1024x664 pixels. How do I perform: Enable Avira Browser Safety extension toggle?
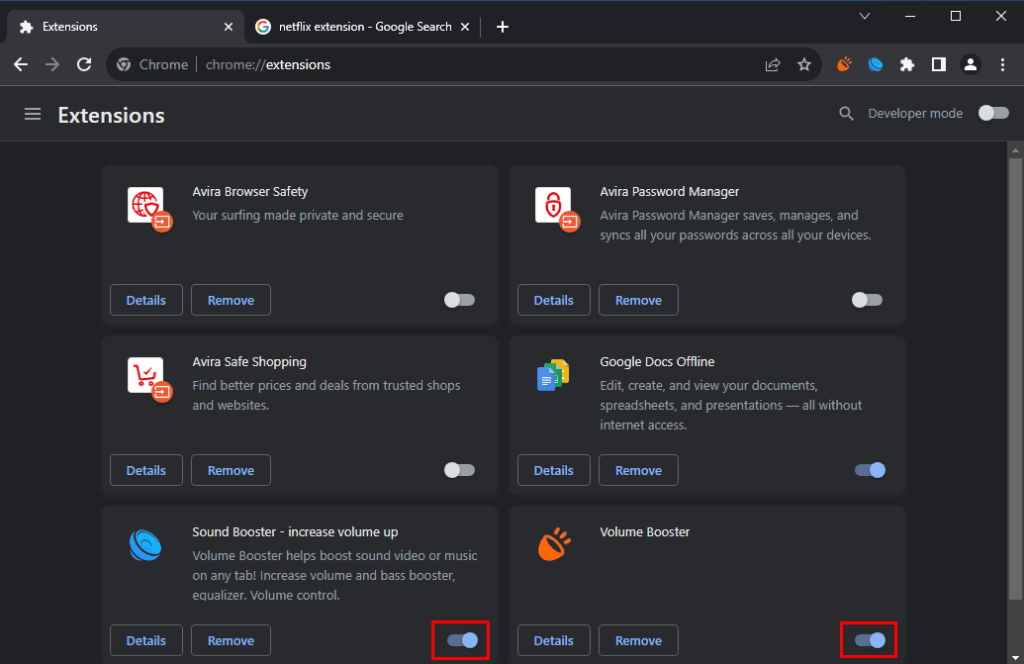(459, 300)
